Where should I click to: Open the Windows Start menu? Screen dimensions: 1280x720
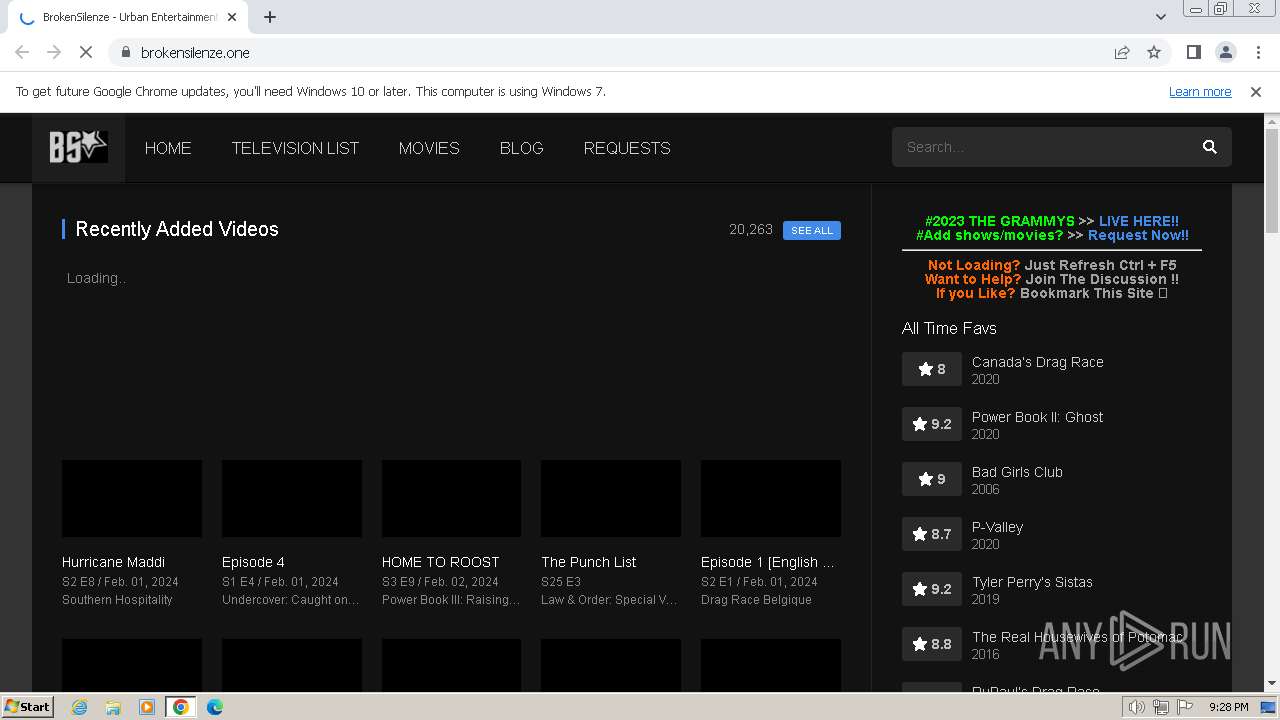pos(28,707)
